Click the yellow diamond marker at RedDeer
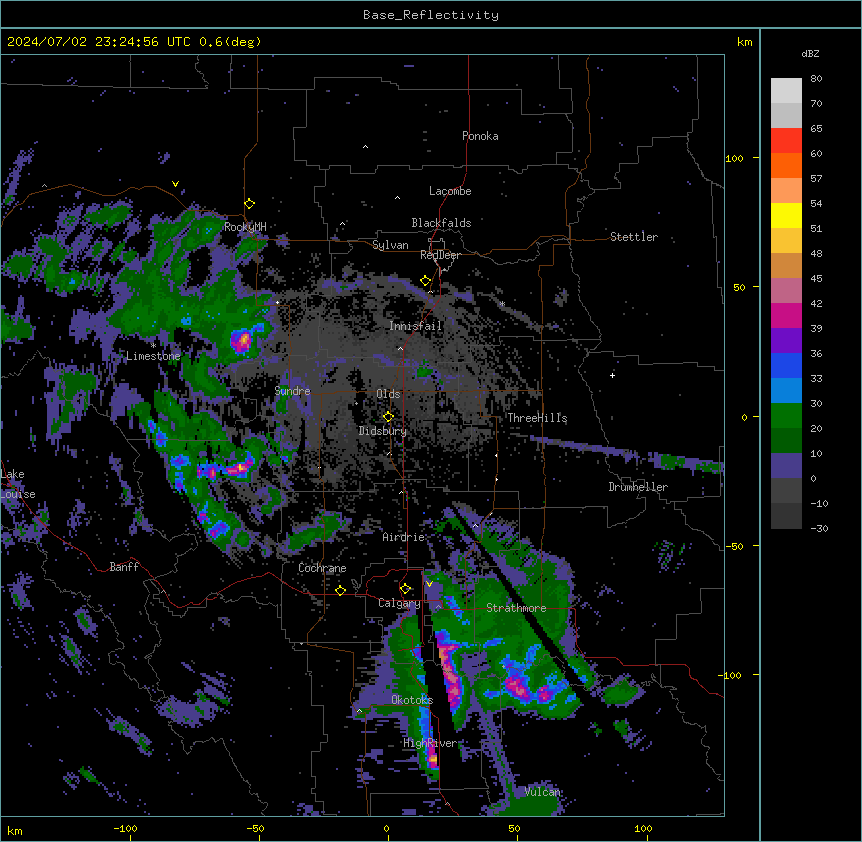 coord(425,281)
